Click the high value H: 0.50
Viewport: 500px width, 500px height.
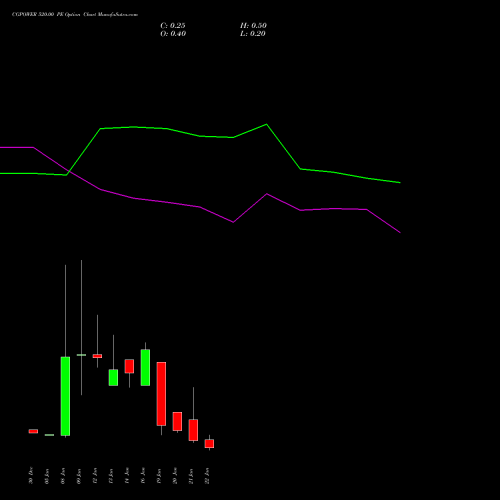point(253,26)
